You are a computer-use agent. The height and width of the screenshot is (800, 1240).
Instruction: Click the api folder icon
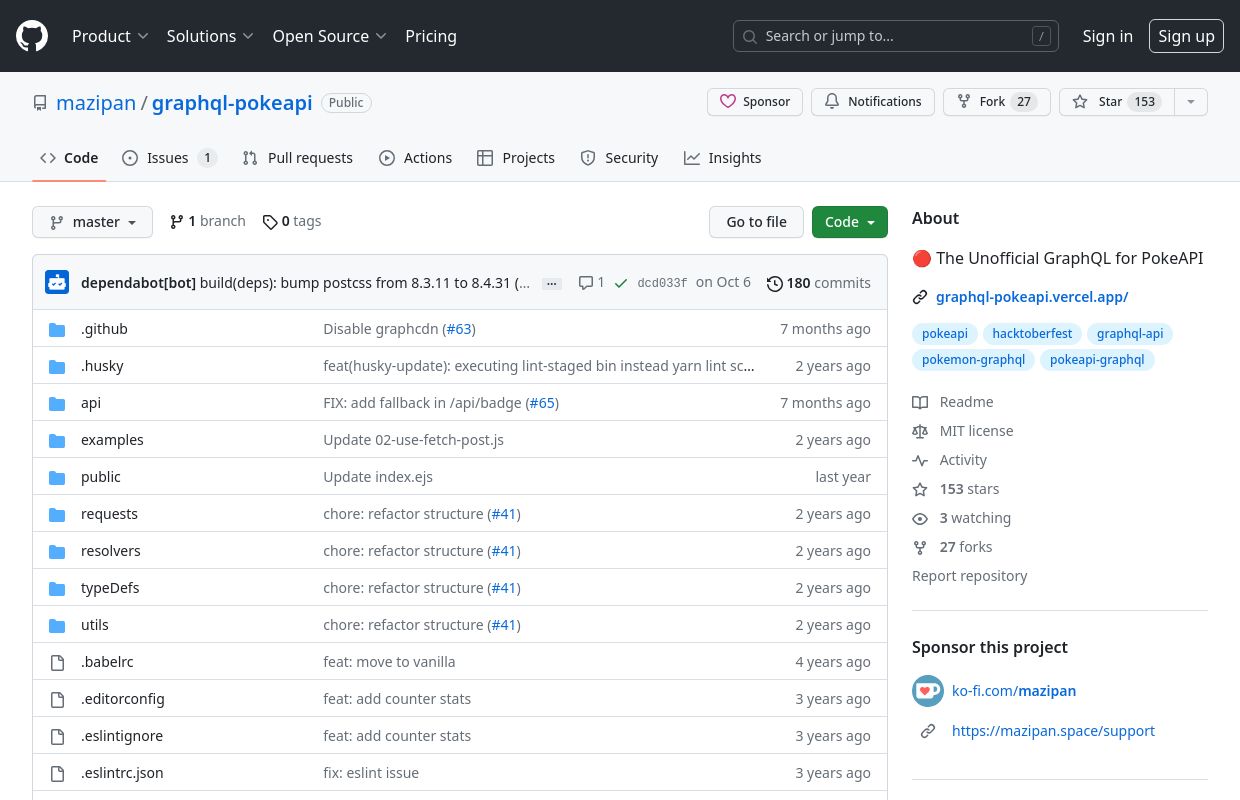point(57,403)
